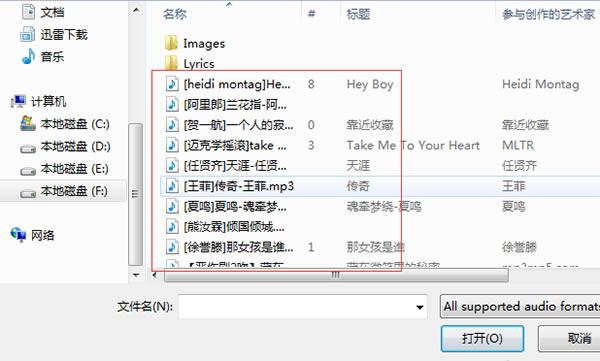The image size is (600, 361).
Task: Click the horizontal scrollbar thumb
Action: point(336,275)
